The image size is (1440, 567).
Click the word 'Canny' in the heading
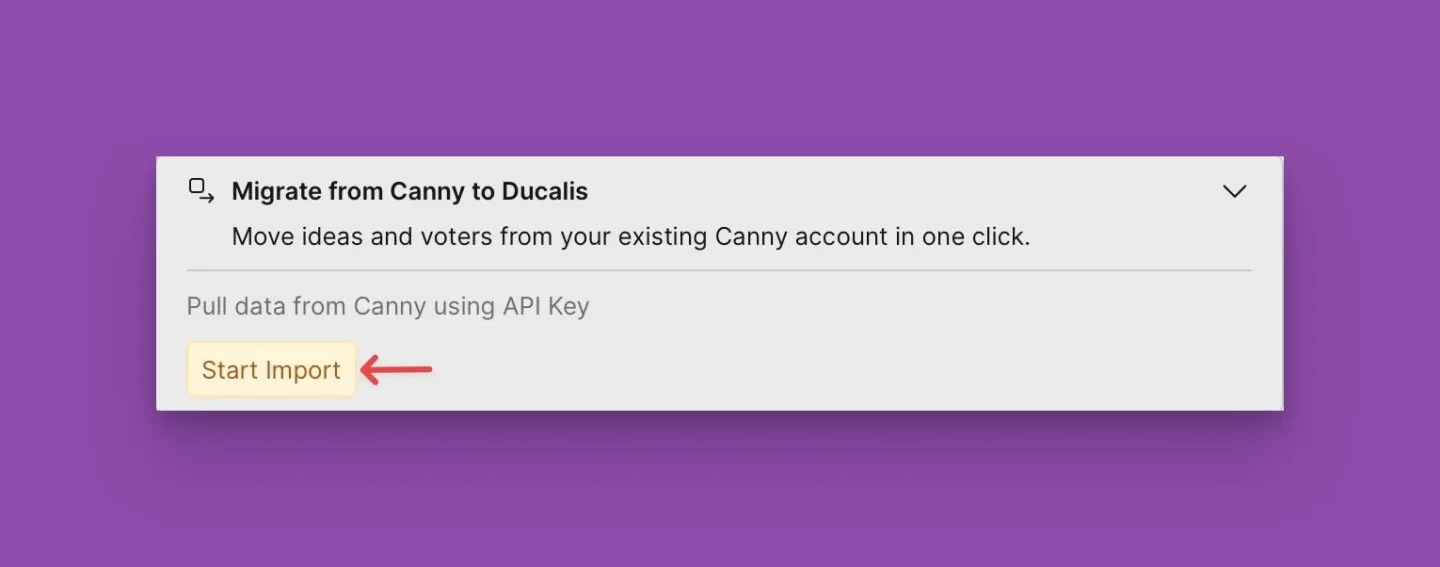point(422,191)
